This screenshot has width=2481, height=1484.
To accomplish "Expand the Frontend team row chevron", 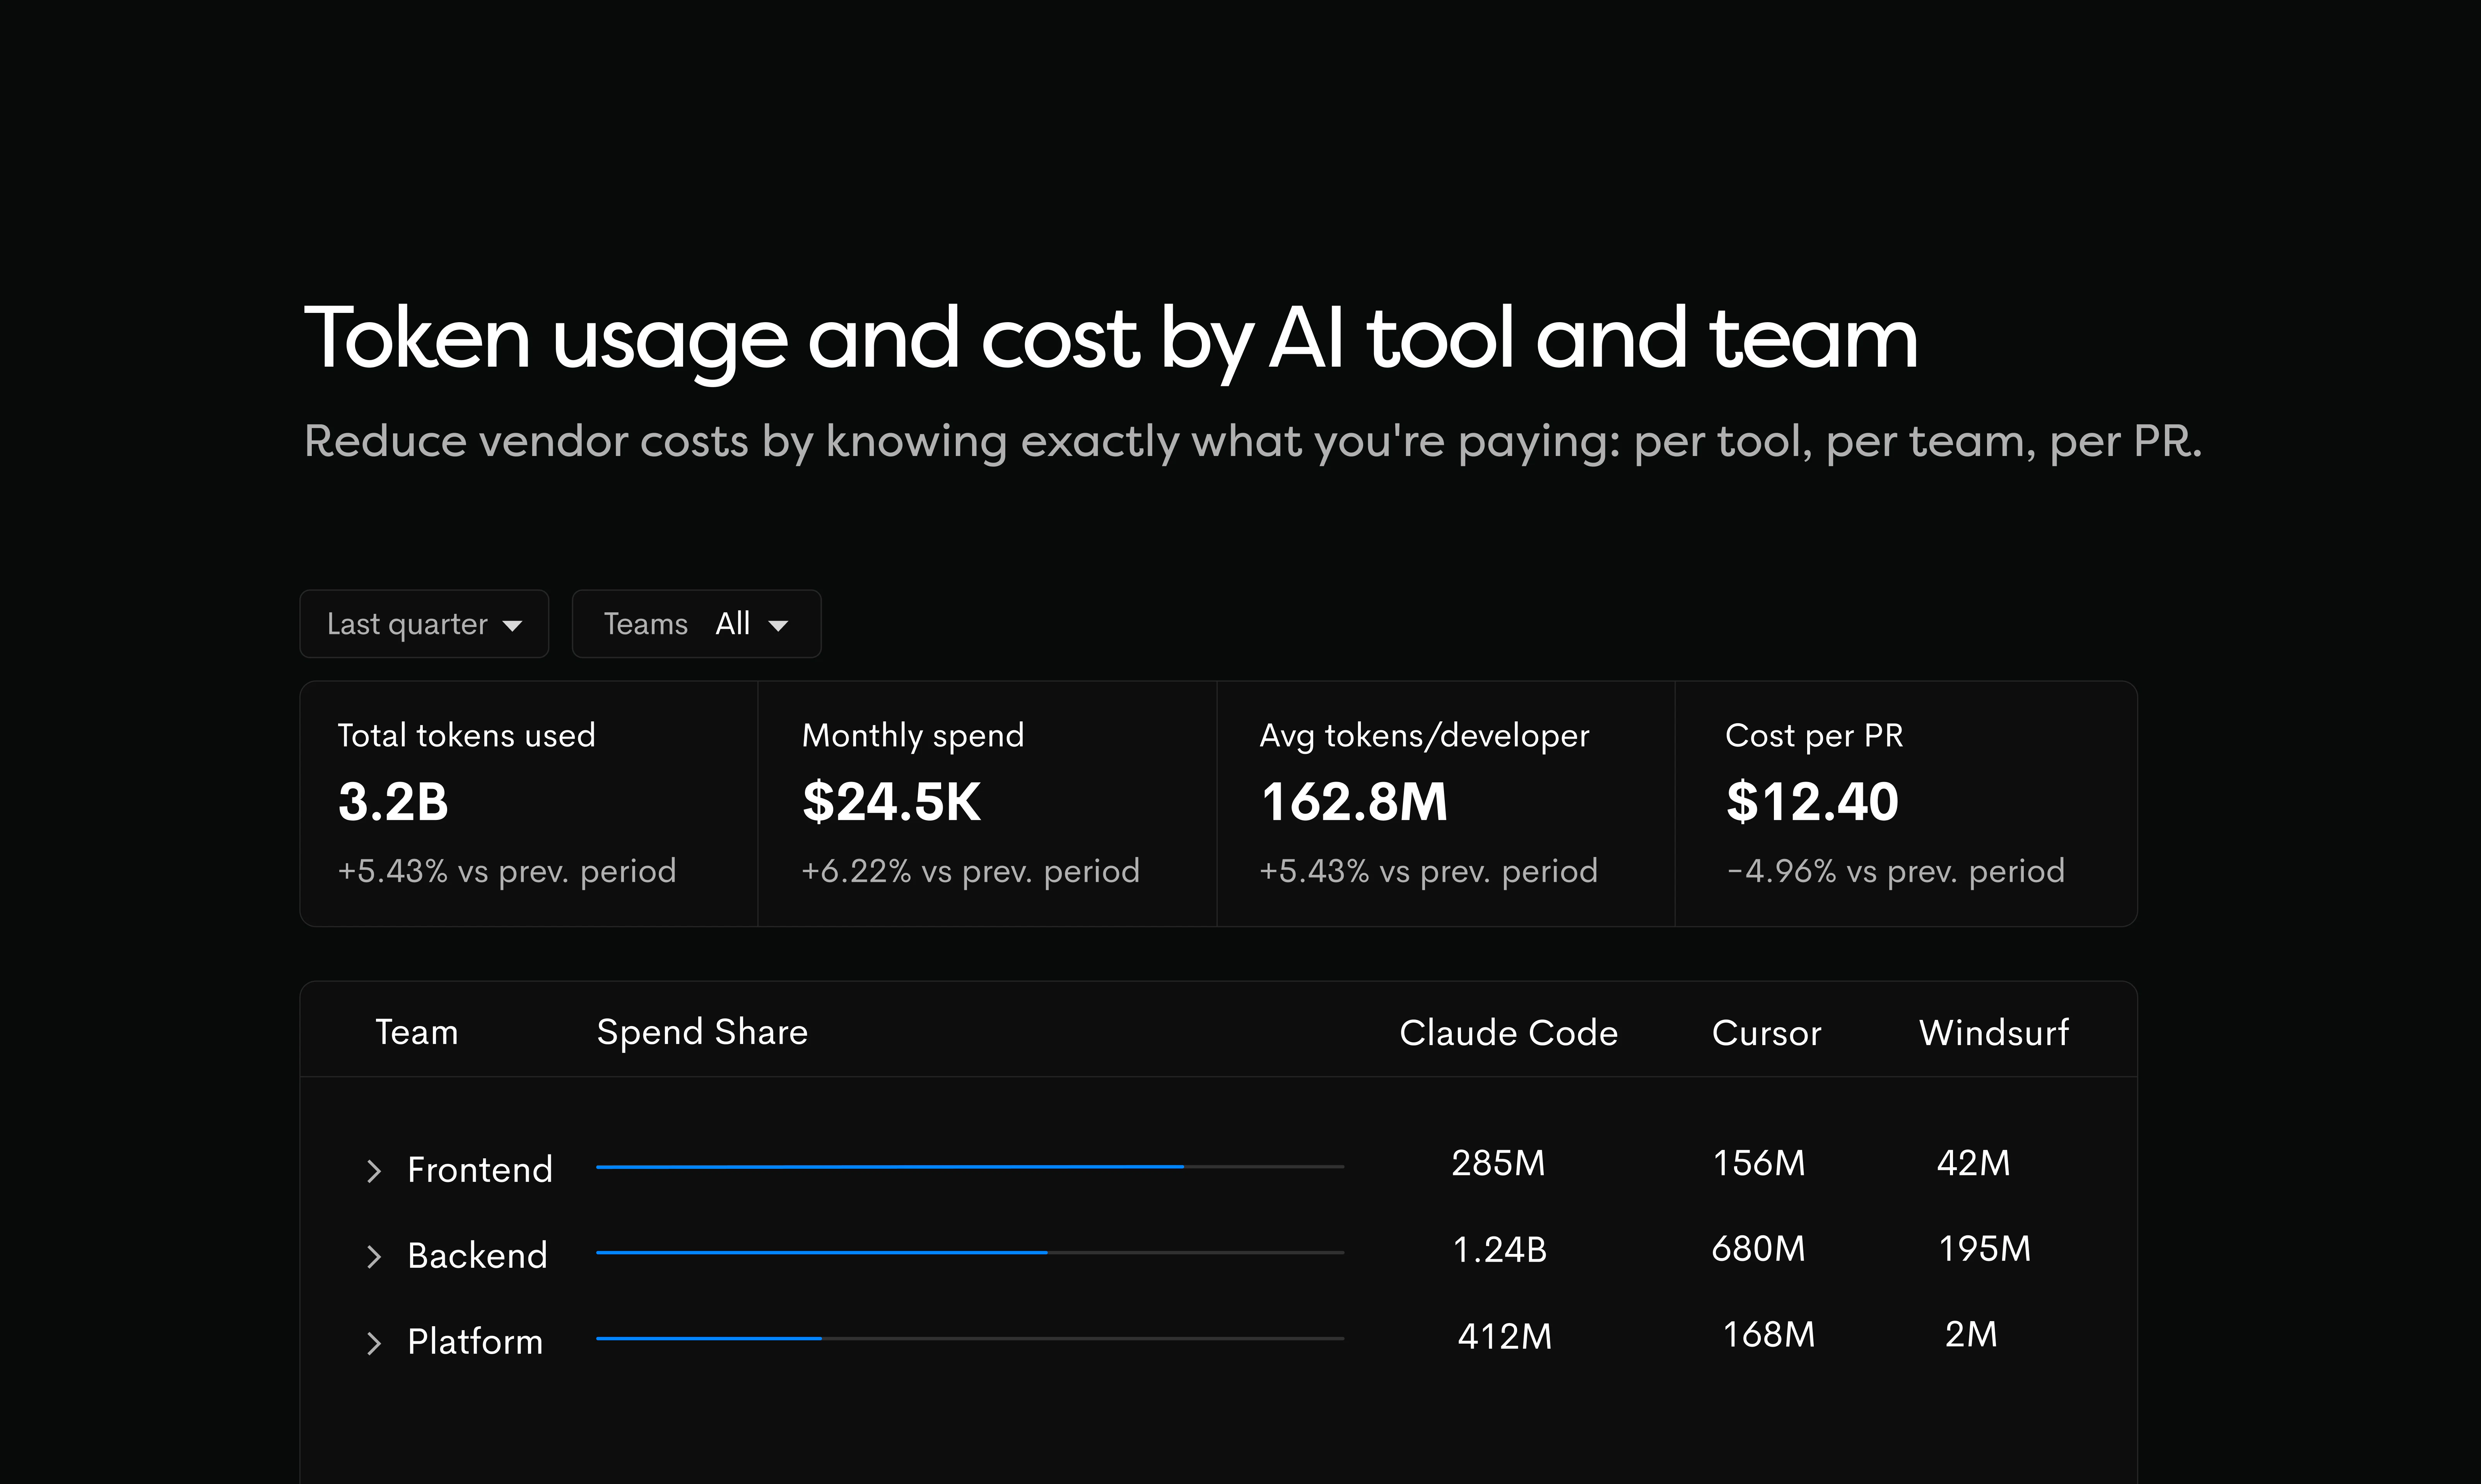I will 374,1171.
